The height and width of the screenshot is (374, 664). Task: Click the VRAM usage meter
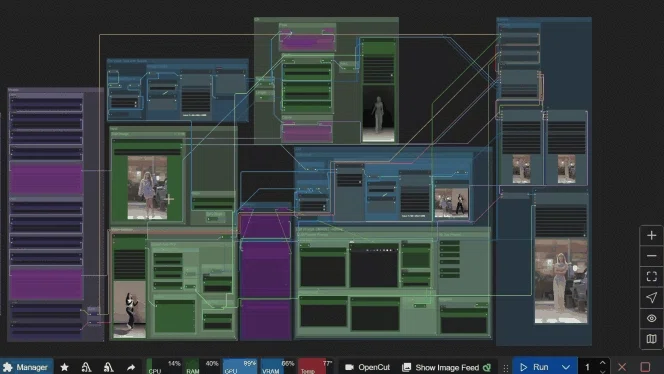pos(277,367)
